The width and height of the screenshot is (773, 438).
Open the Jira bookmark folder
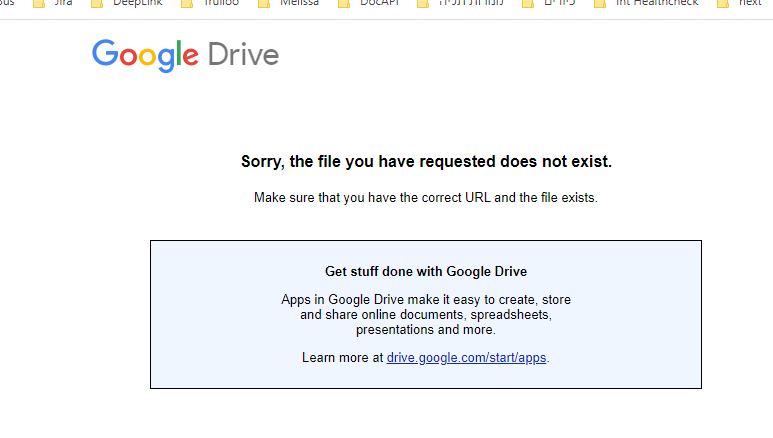point(53,3)
